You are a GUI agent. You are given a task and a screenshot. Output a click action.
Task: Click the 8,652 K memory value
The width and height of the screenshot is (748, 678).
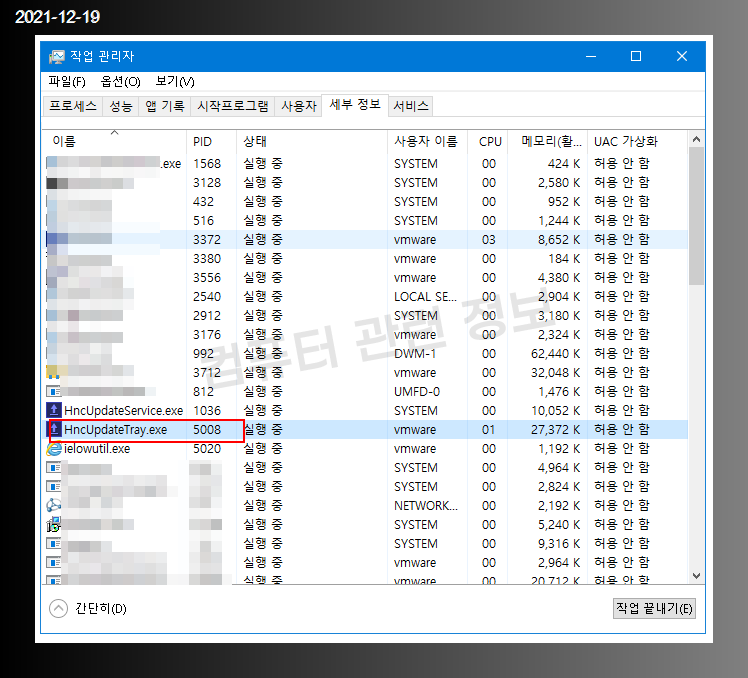(559, 240)
